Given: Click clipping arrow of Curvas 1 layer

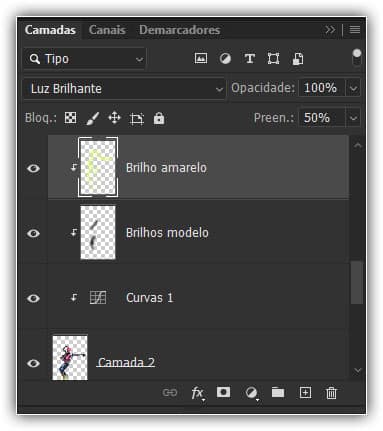Looking at the screenshot, I should pyautogui.click(x=74, y=297).
